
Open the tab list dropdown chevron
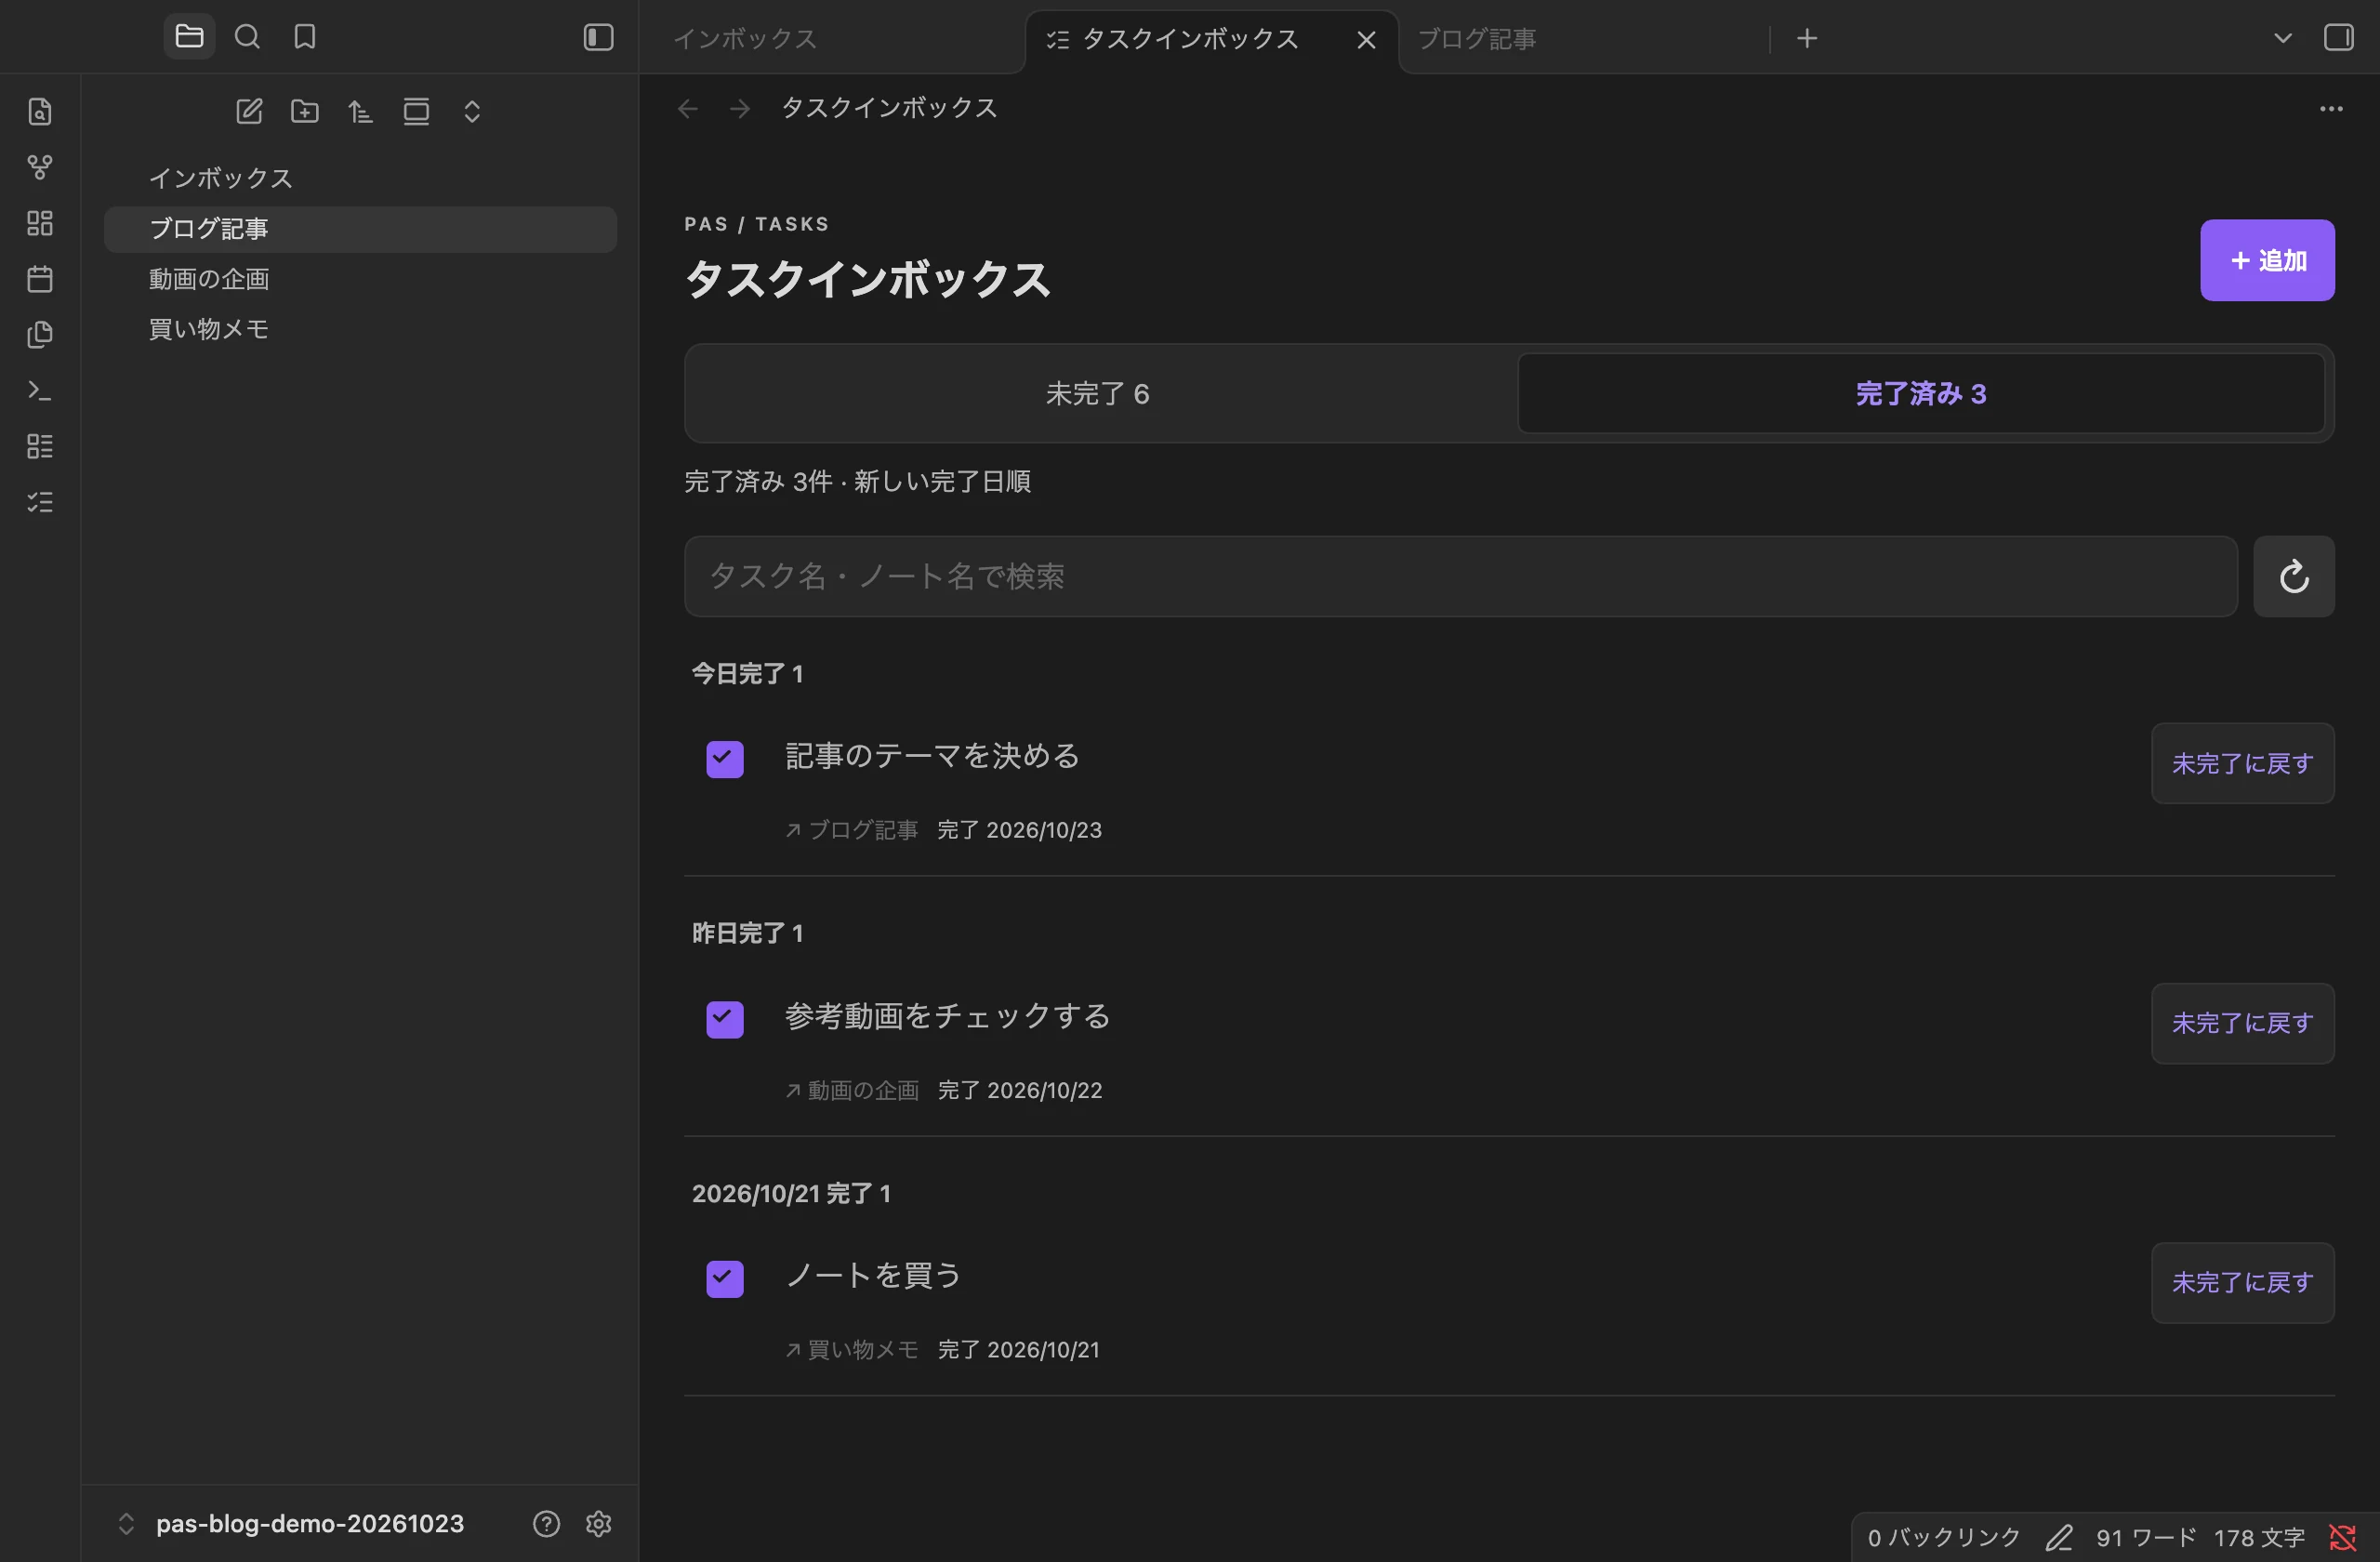tap(2283, 38)
